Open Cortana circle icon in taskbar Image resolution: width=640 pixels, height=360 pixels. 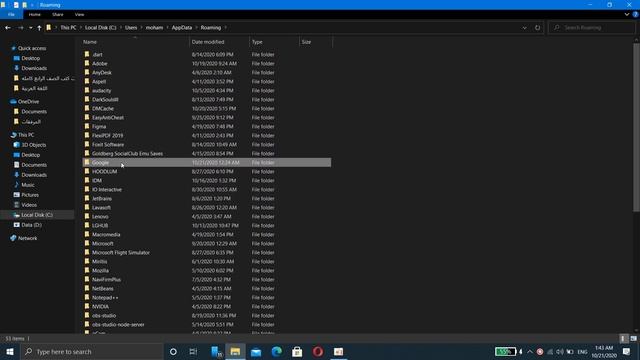tap(173, 351)
